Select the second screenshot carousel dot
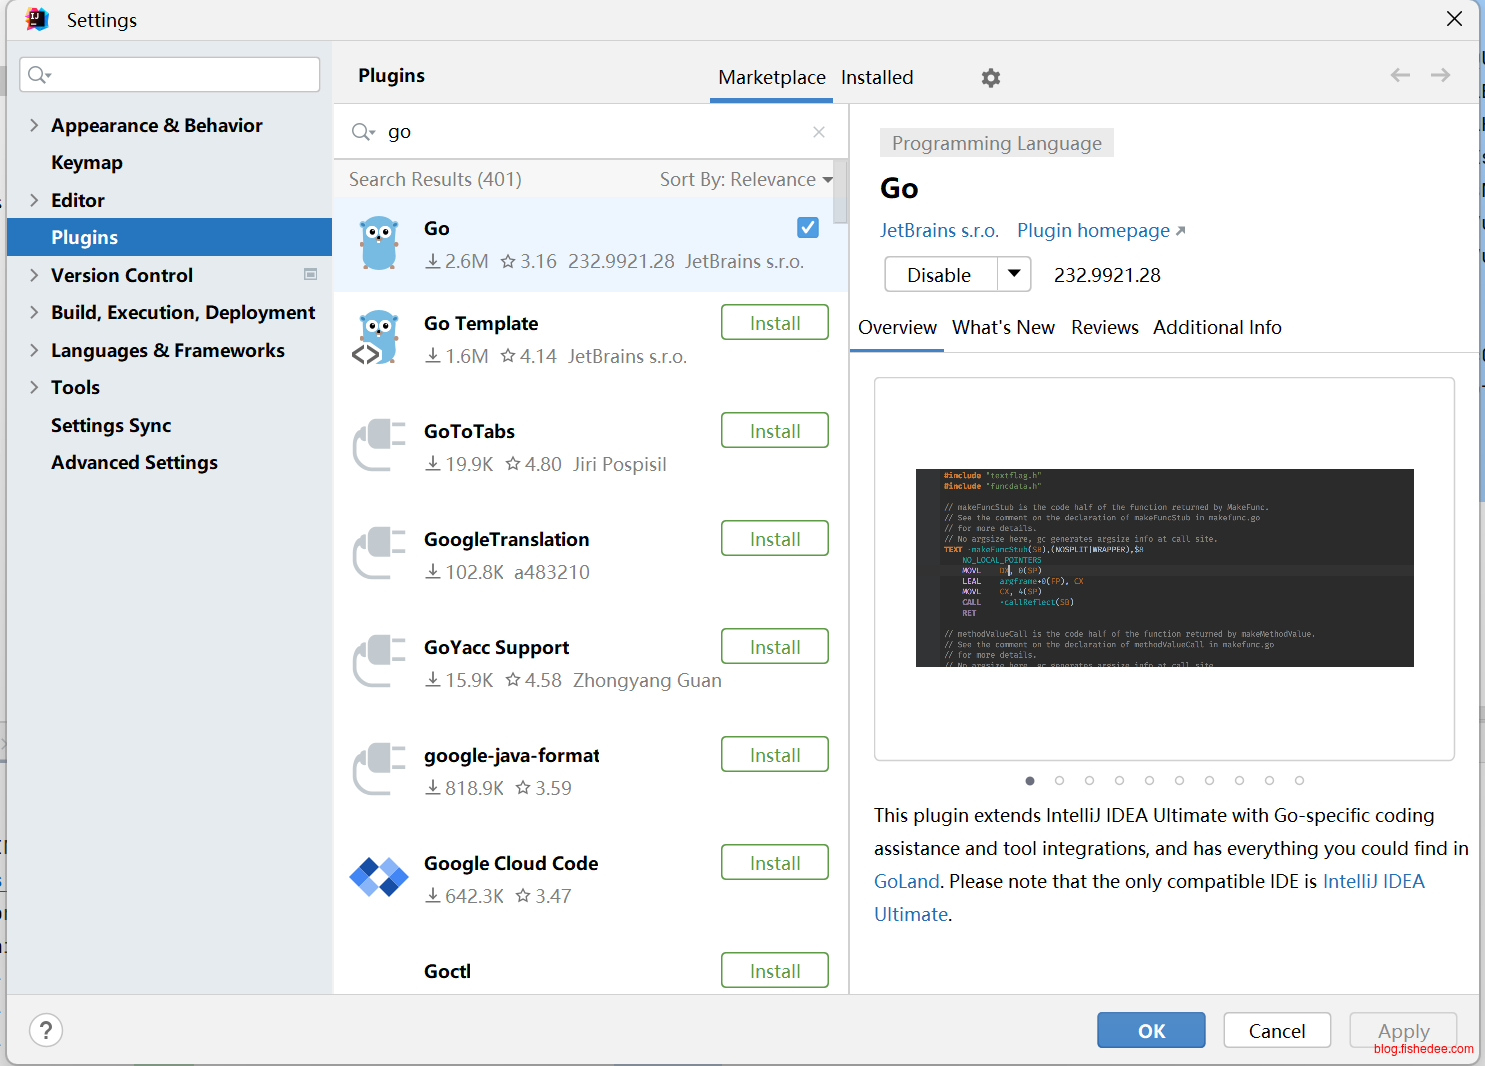The width and height of the screenshot is (1485, 1066). pos(1059,781)
